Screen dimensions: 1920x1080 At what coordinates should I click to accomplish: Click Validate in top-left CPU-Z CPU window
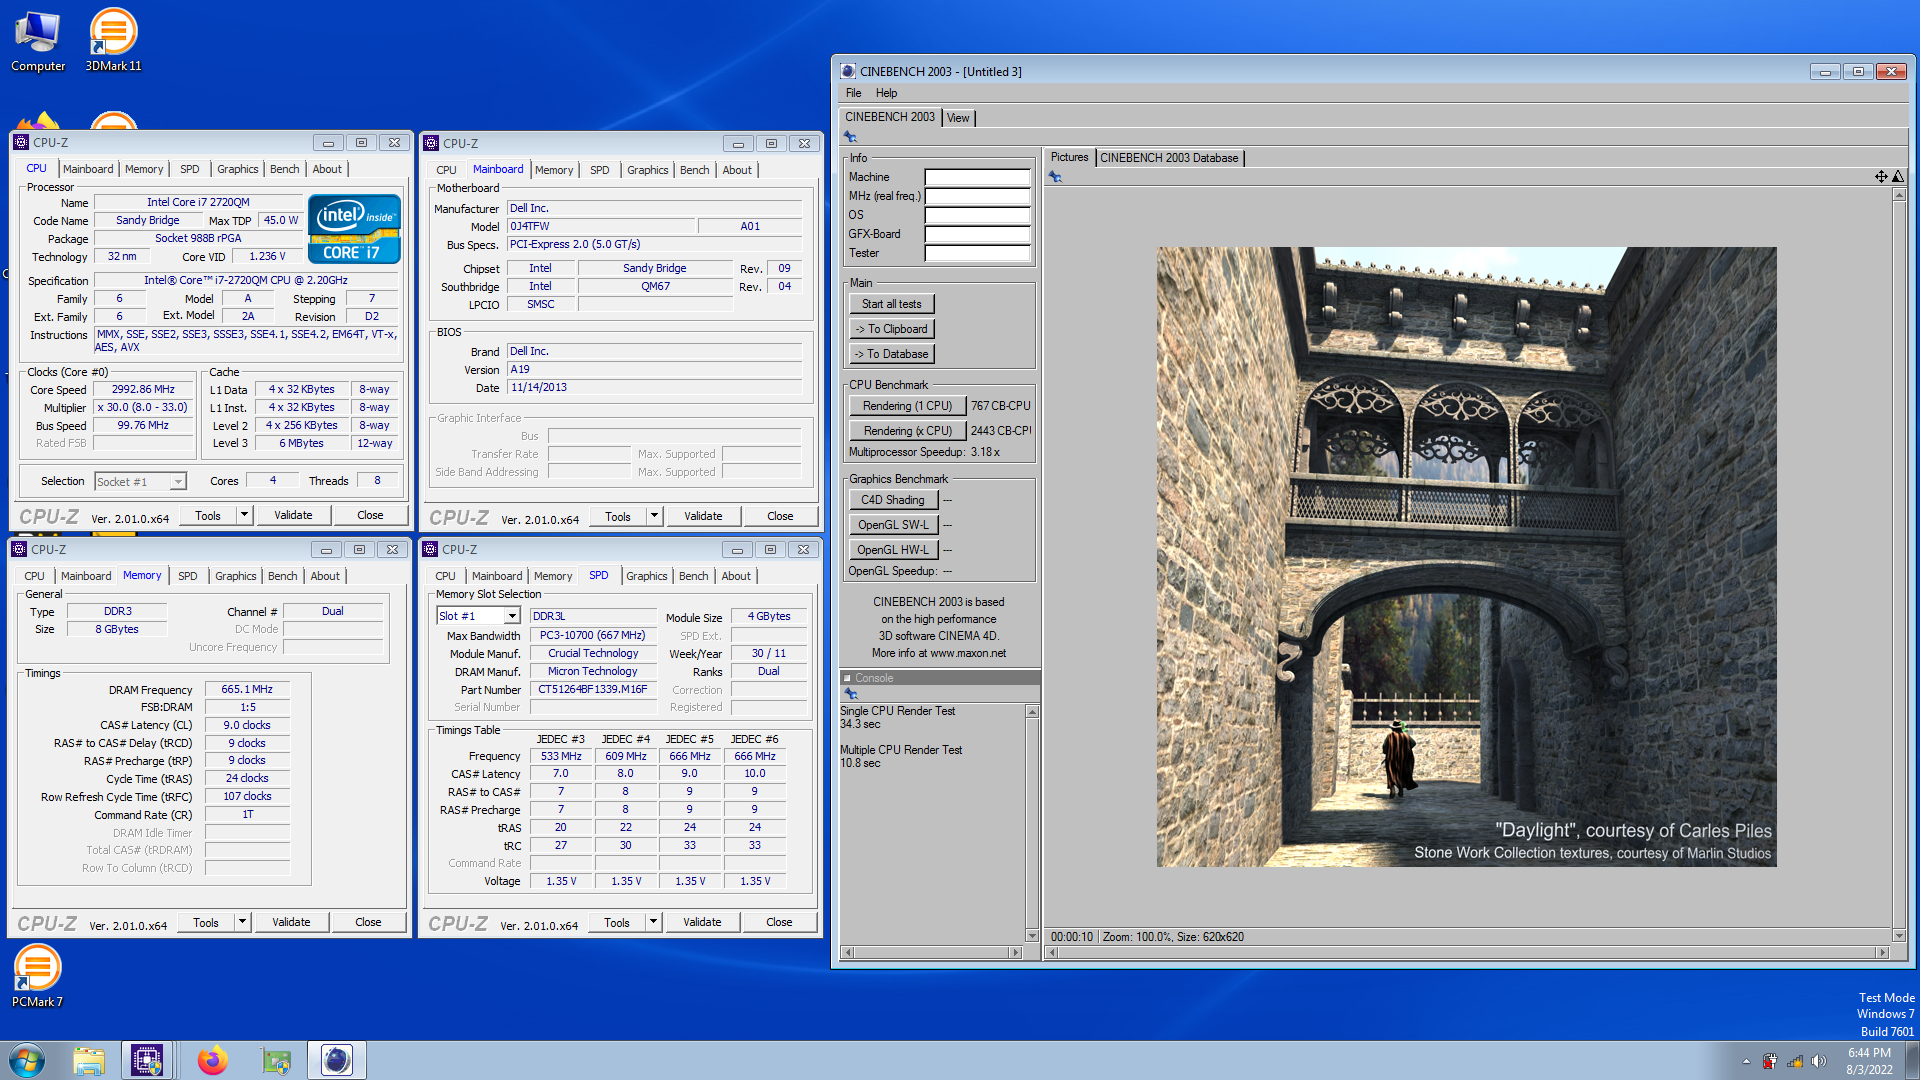[293, 515]
